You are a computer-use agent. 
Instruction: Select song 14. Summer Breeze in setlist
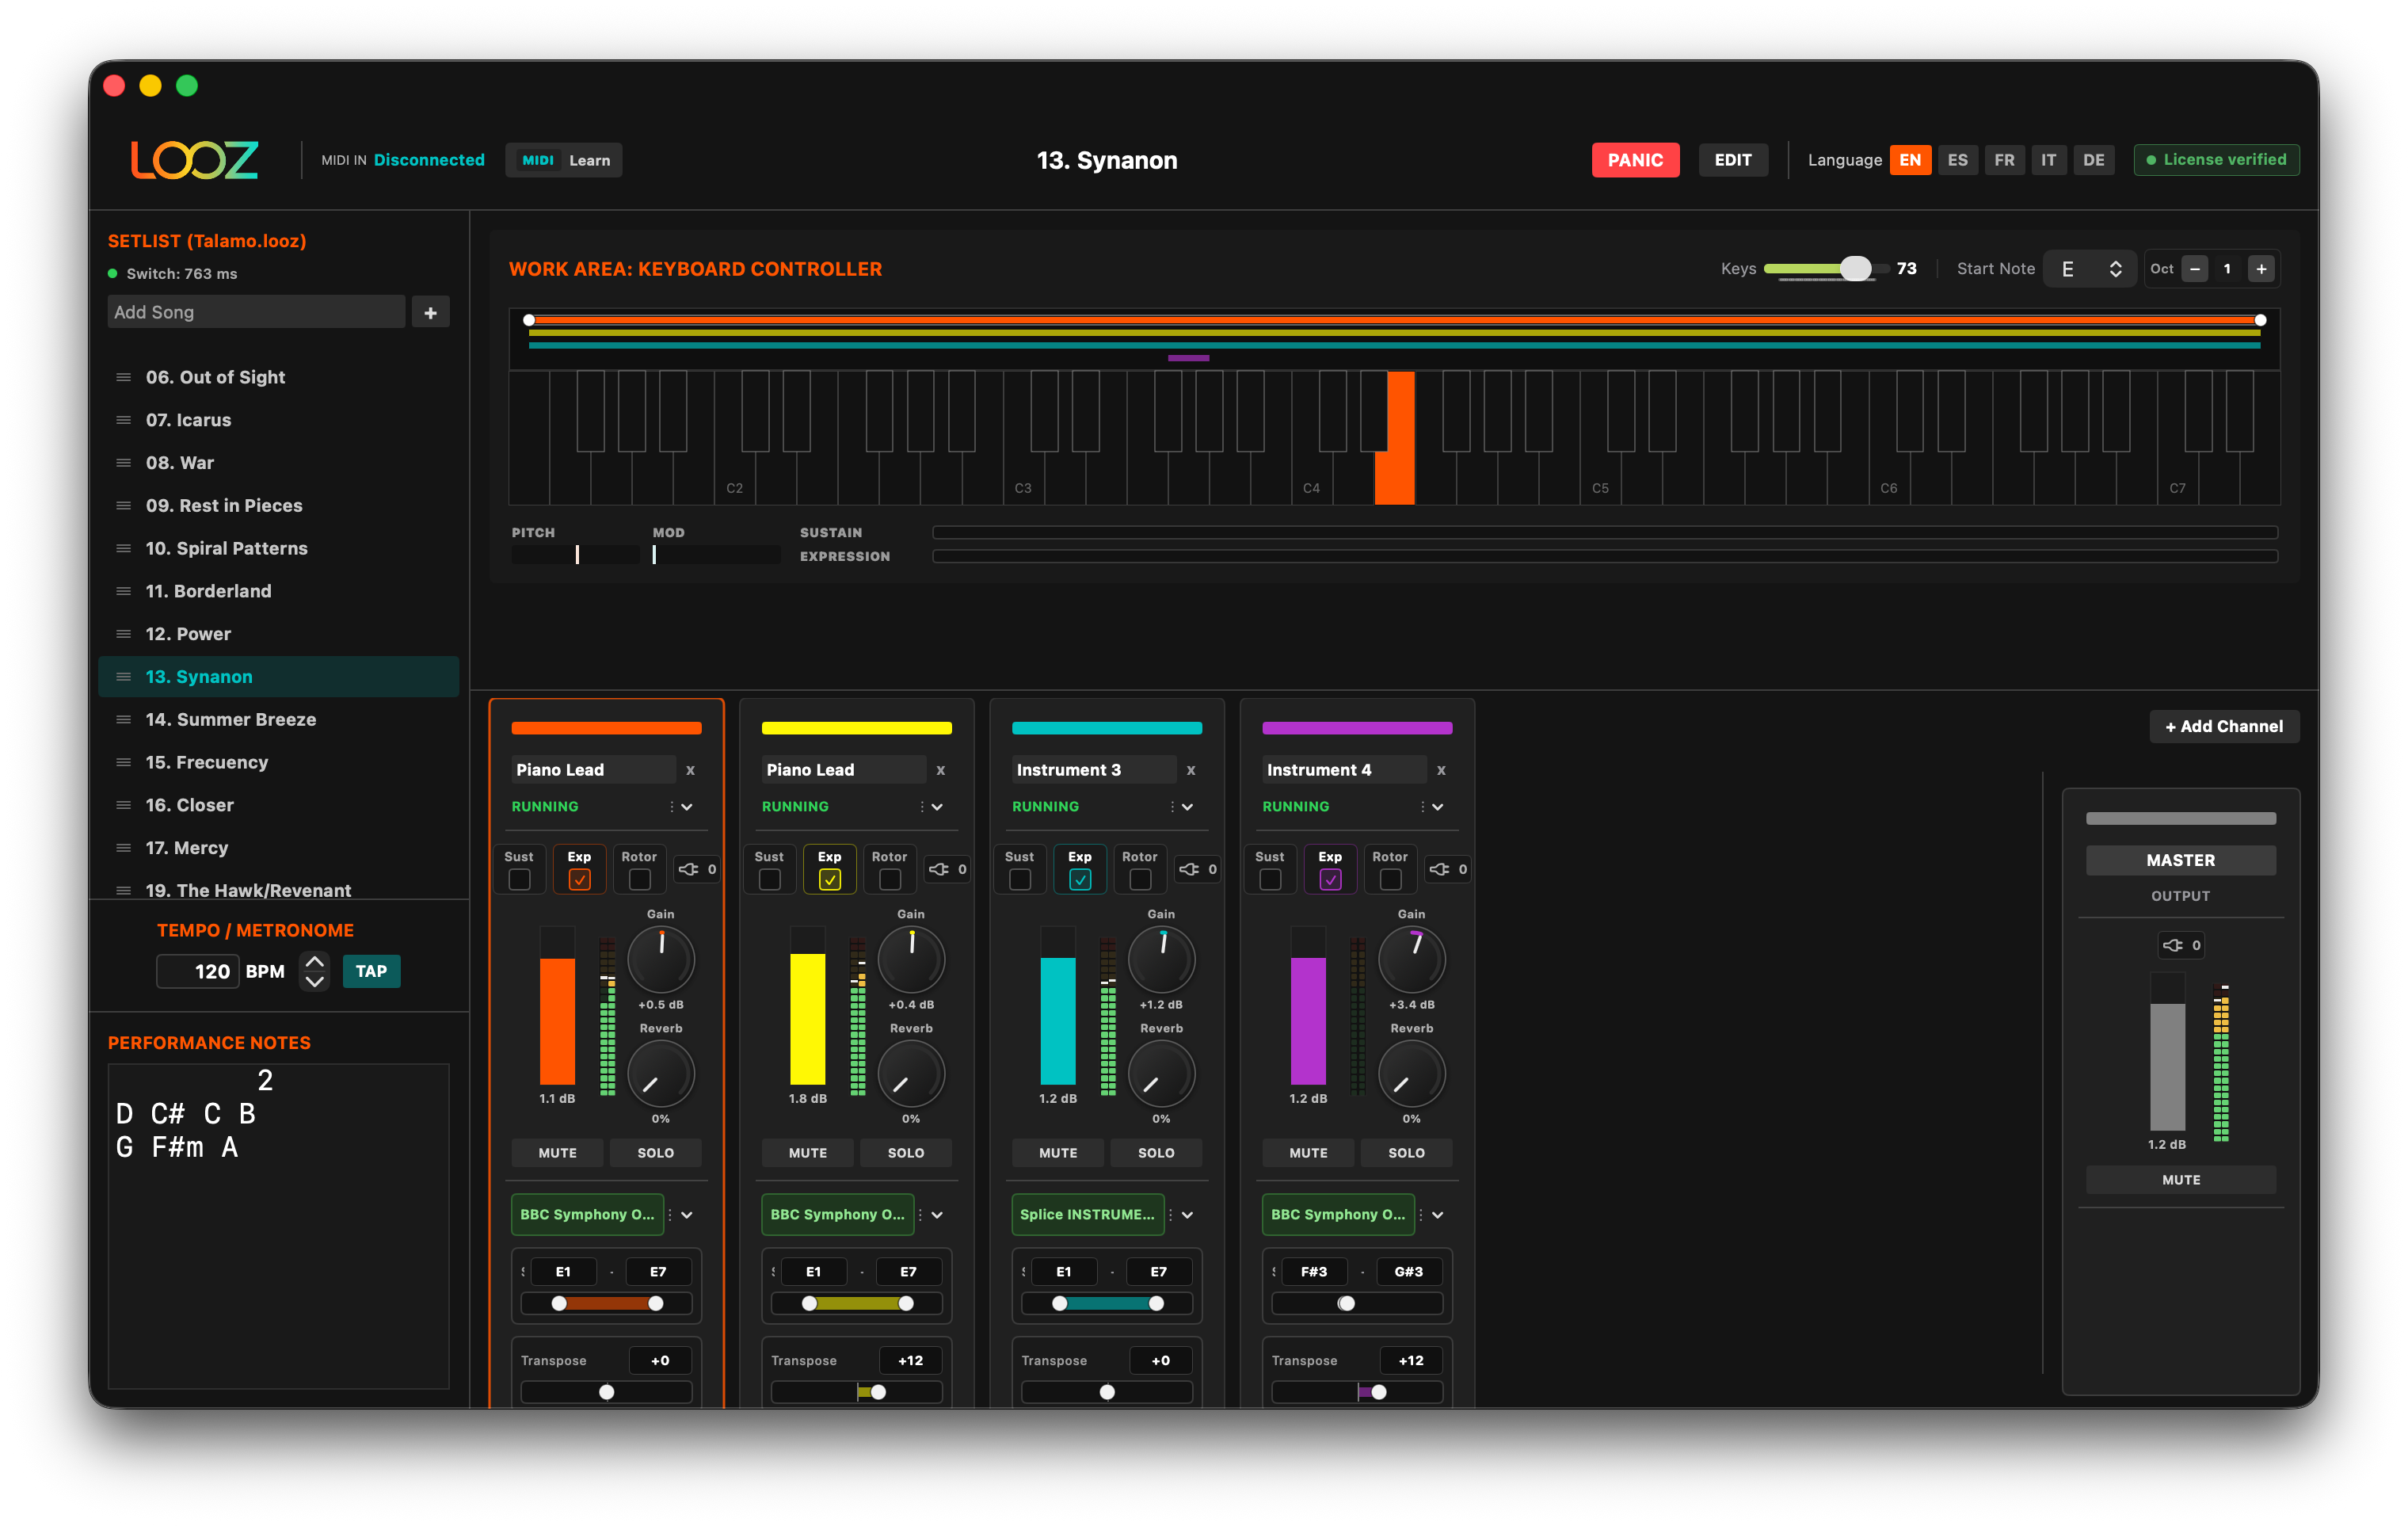tap(279, 719)
